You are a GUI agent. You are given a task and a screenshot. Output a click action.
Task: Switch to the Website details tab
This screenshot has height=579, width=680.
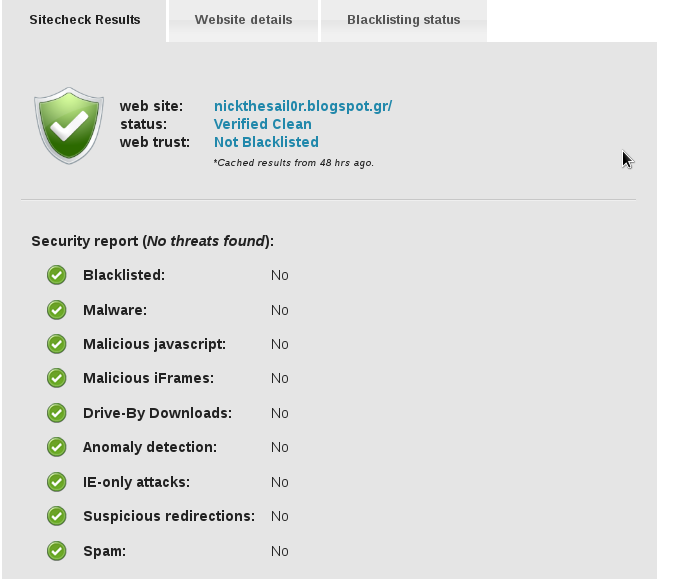[x=243, y=20]
